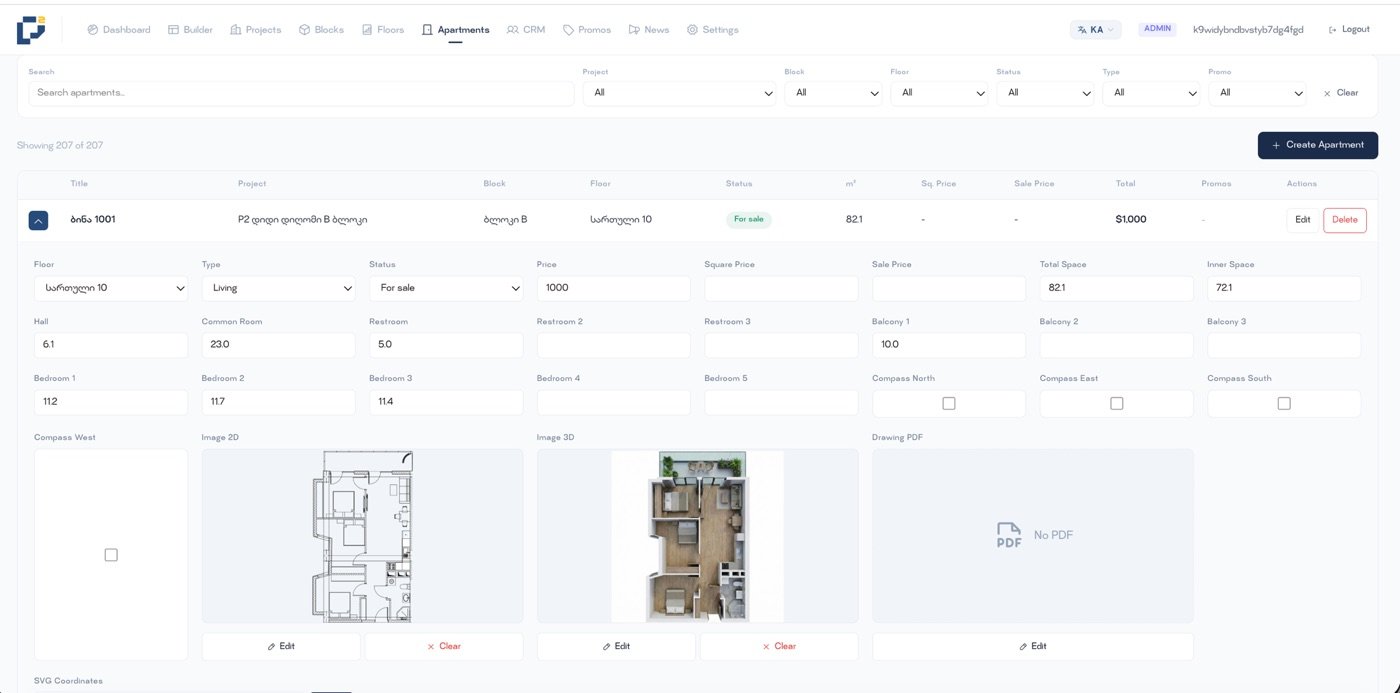Switch to the Projects tab
Screen dimensions: 1400x693
[x=256, y=30]
